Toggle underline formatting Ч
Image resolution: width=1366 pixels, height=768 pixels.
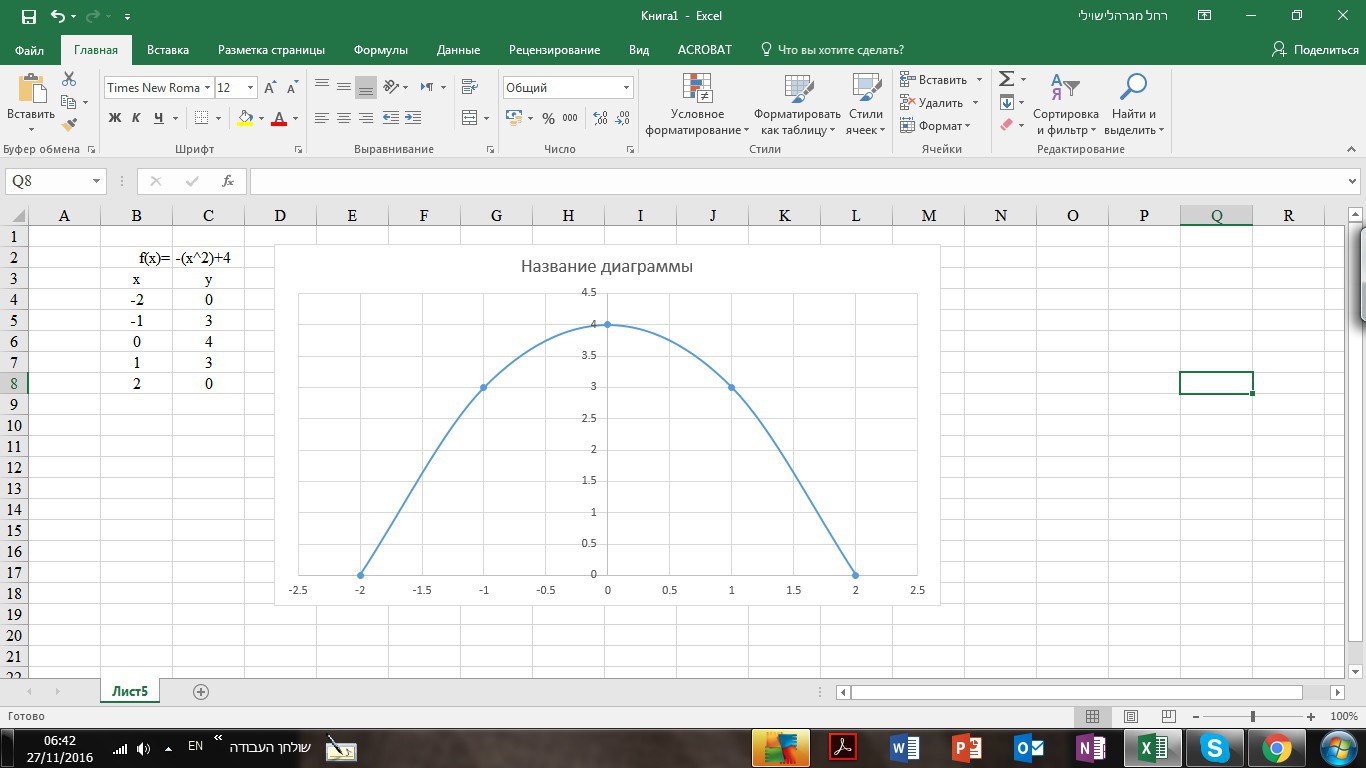coord(159,118)
